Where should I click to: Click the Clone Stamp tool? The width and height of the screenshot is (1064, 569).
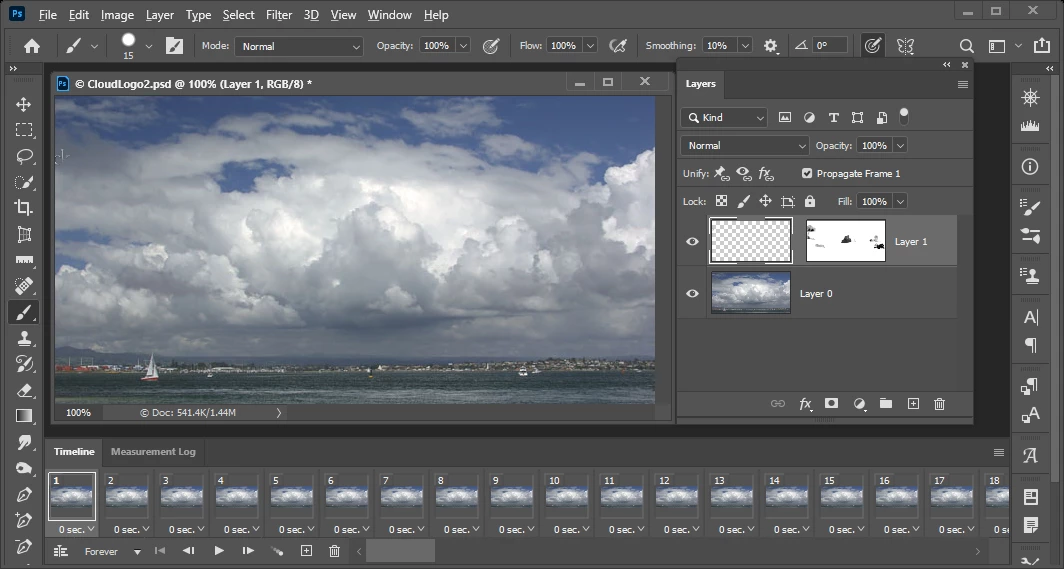click(24, 338)
